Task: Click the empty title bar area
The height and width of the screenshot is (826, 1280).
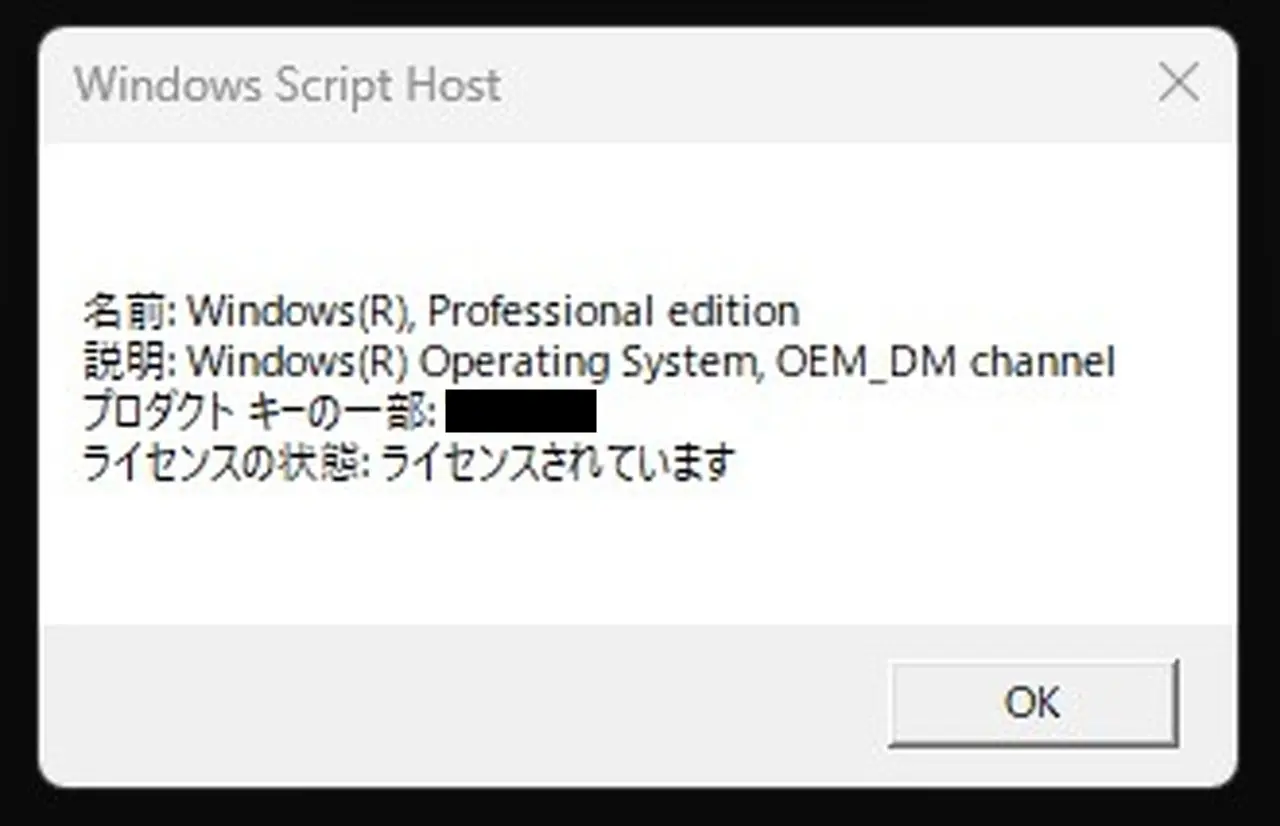Action: (800, 85)
